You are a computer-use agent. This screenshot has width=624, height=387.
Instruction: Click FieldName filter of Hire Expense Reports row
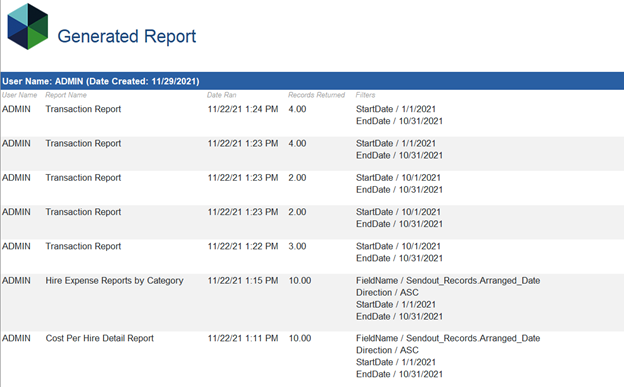448,281
